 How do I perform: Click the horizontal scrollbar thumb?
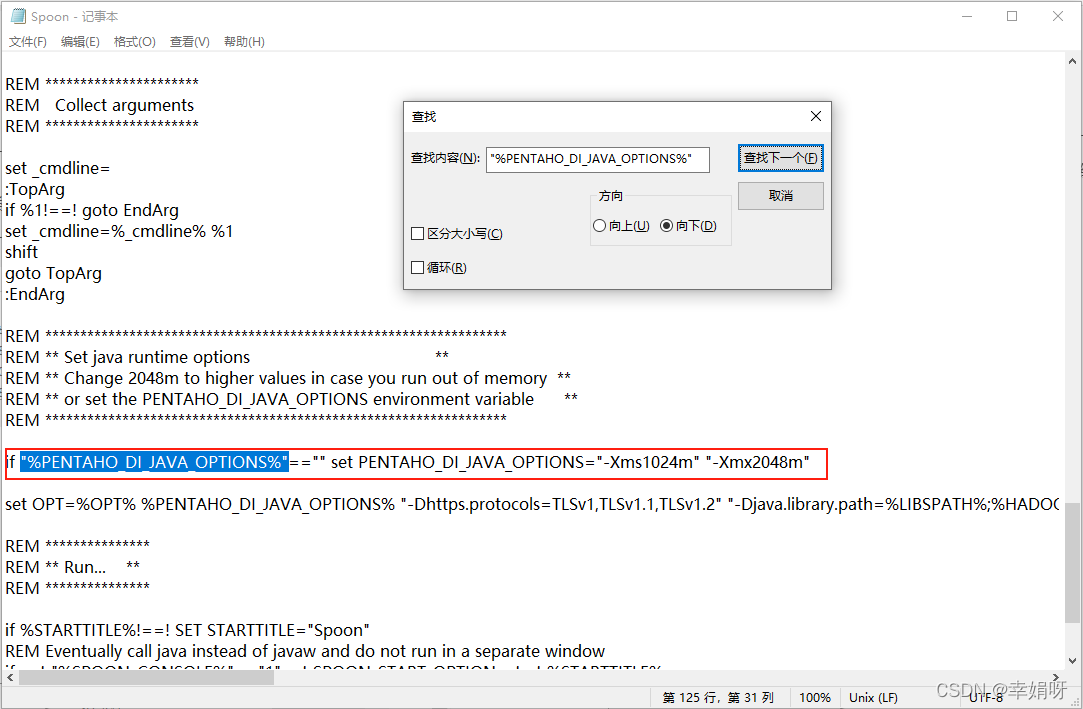[146, 678]
